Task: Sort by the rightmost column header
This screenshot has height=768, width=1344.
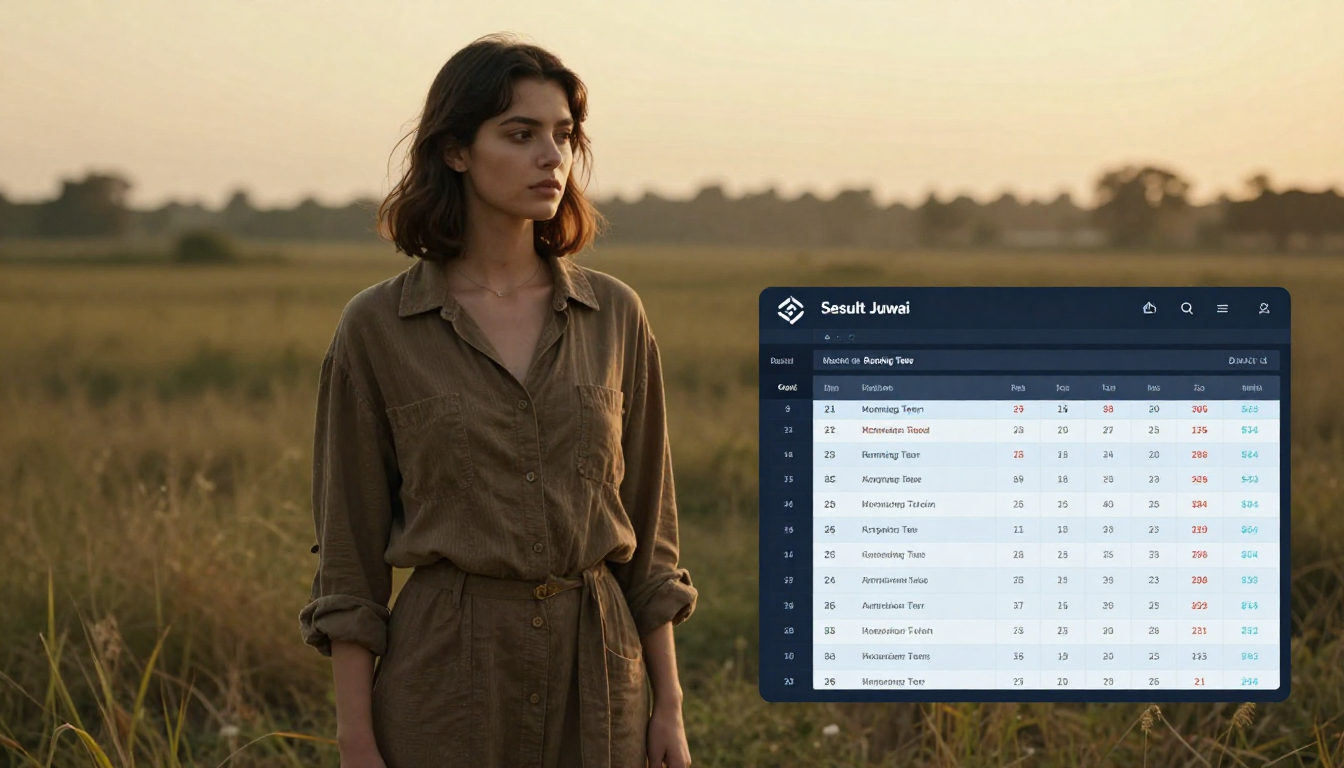Action: 1250,387
